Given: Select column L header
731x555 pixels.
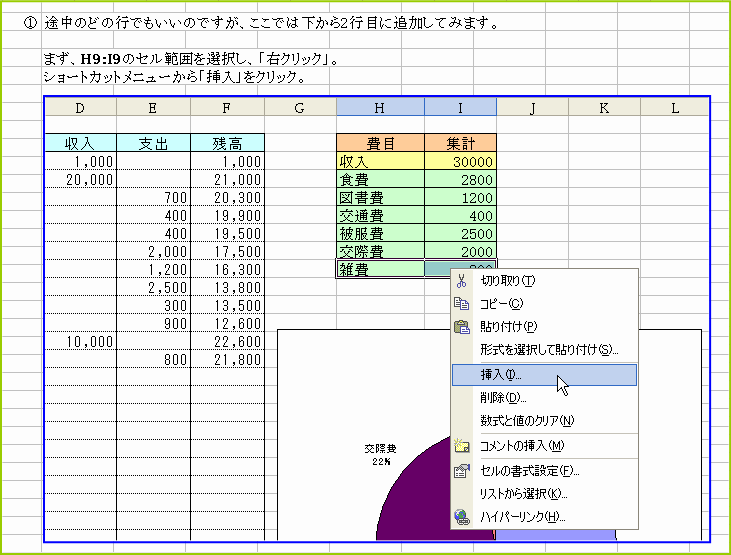Looking at the screenshot, I should [x=675, y=108].
